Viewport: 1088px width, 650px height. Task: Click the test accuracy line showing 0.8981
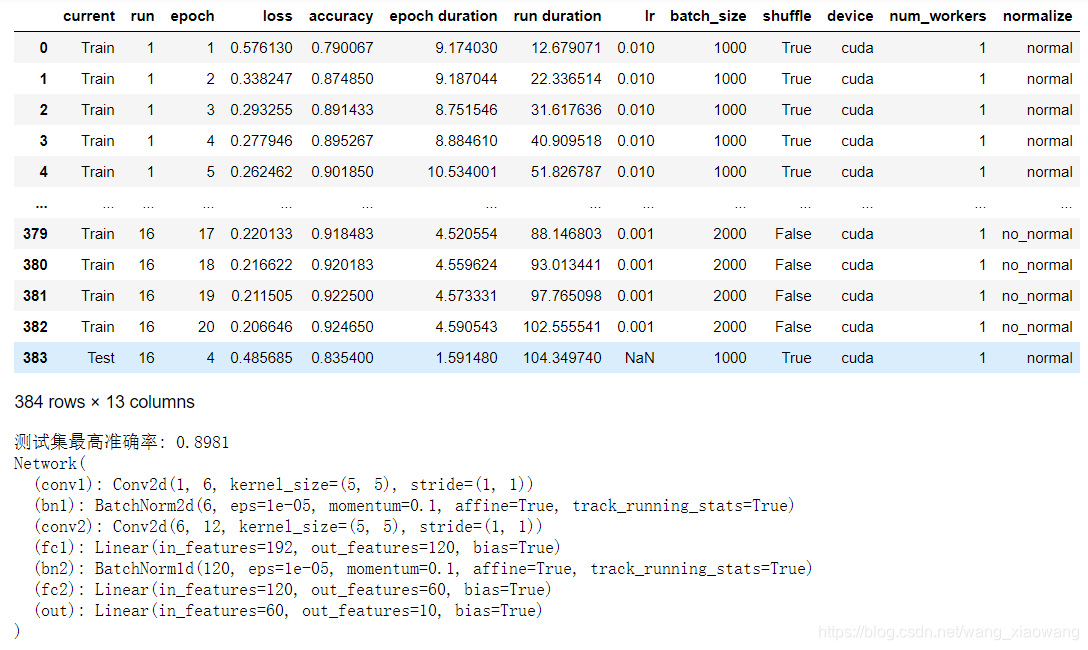pos(121,442)
